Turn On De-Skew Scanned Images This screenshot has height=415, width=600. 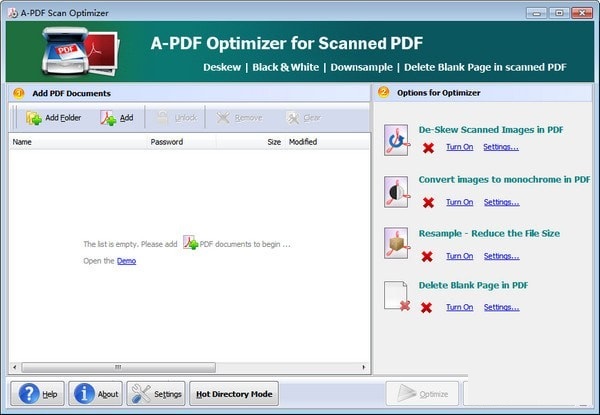point(460,147)
